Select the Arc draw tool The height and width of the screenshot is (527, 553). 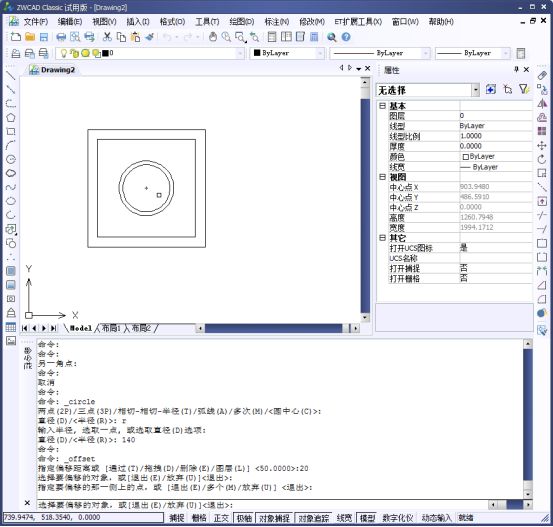[11, 145]
